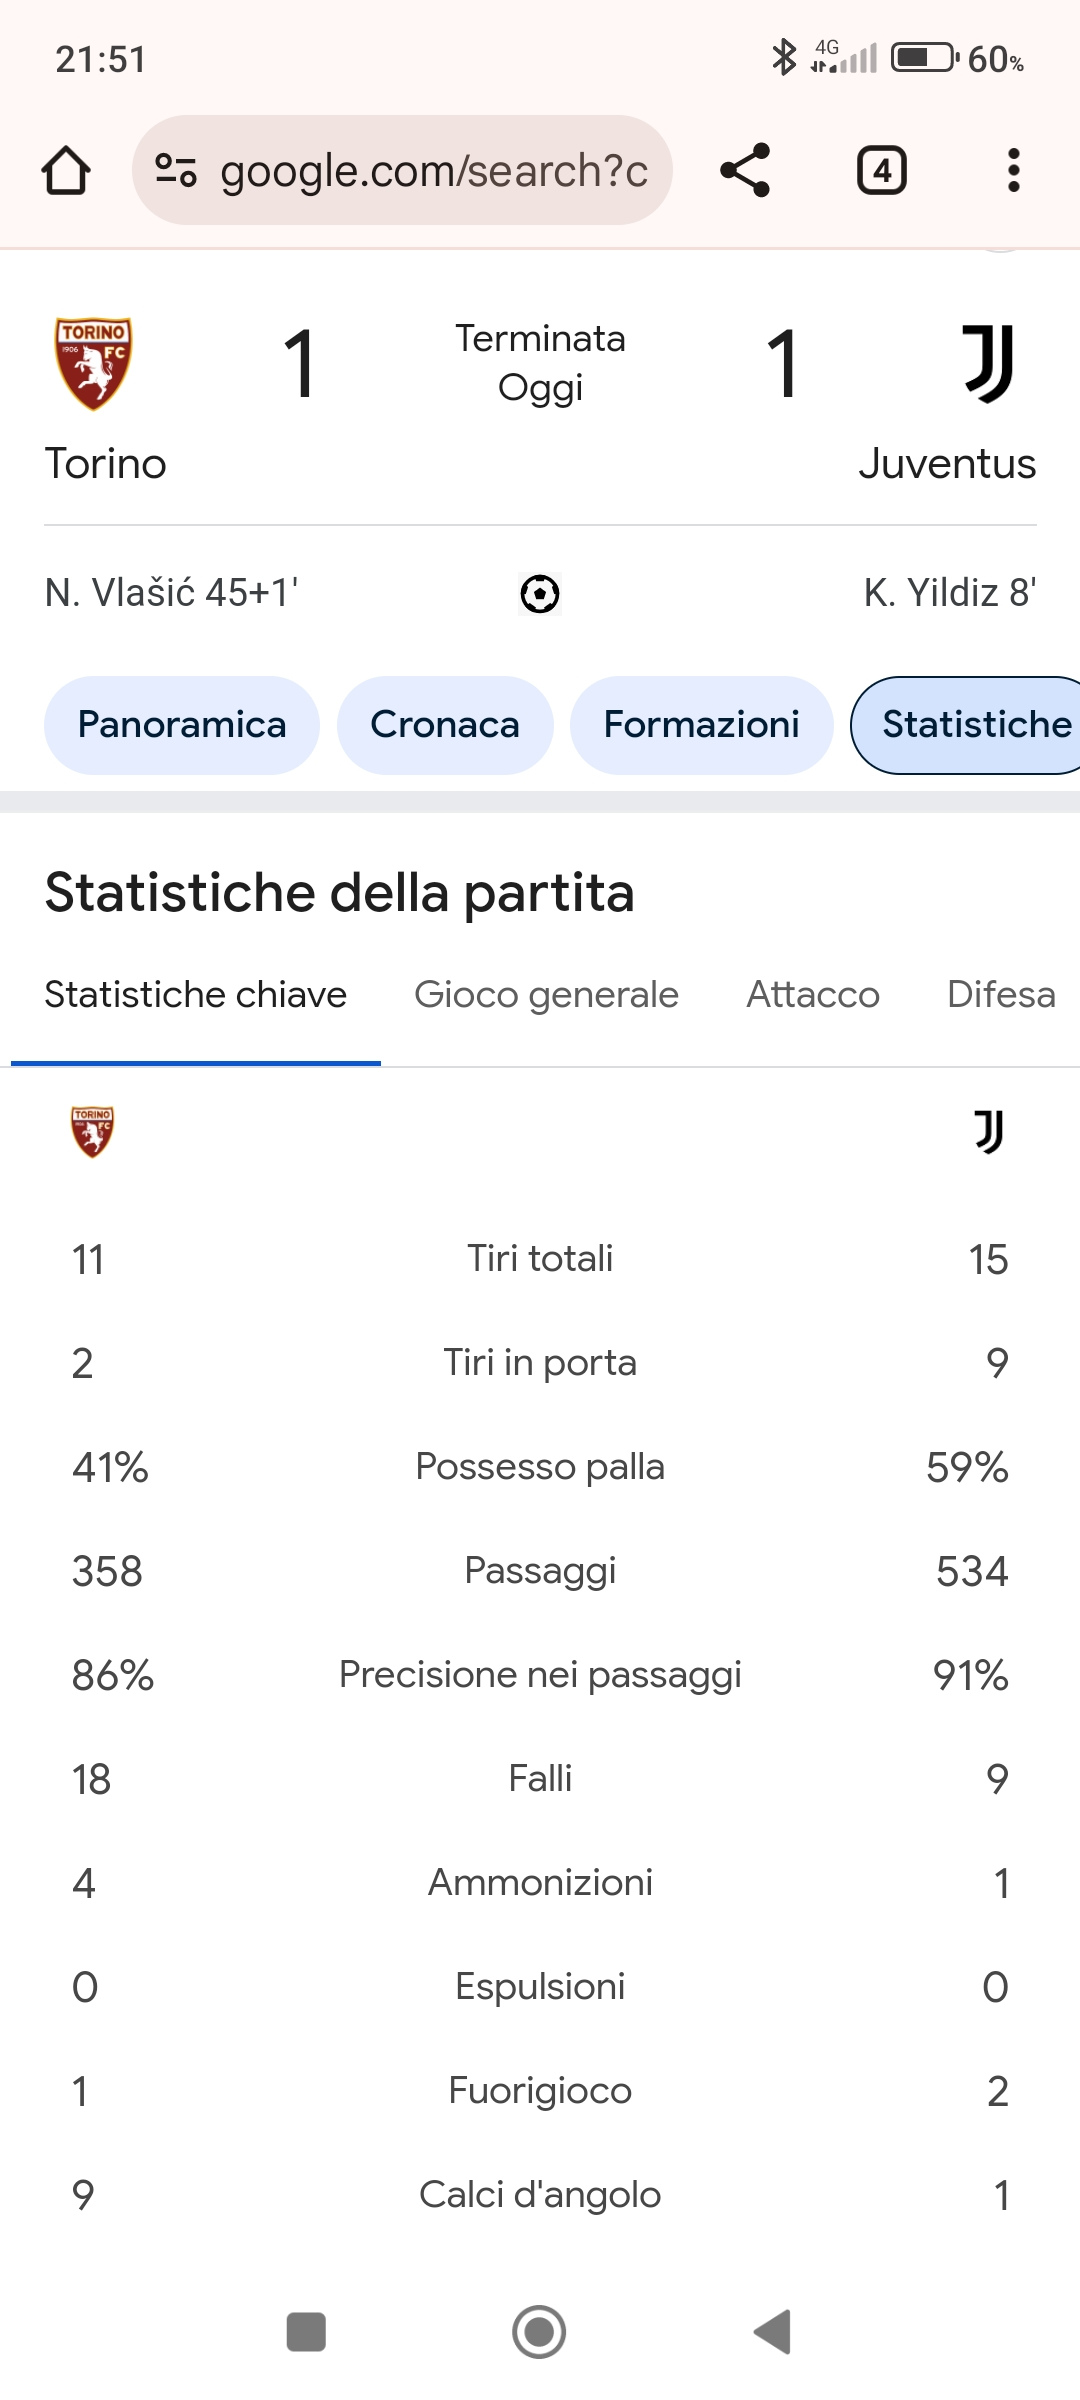
Task: Open the site settings icon in address bar
Action: pos(176,170)
